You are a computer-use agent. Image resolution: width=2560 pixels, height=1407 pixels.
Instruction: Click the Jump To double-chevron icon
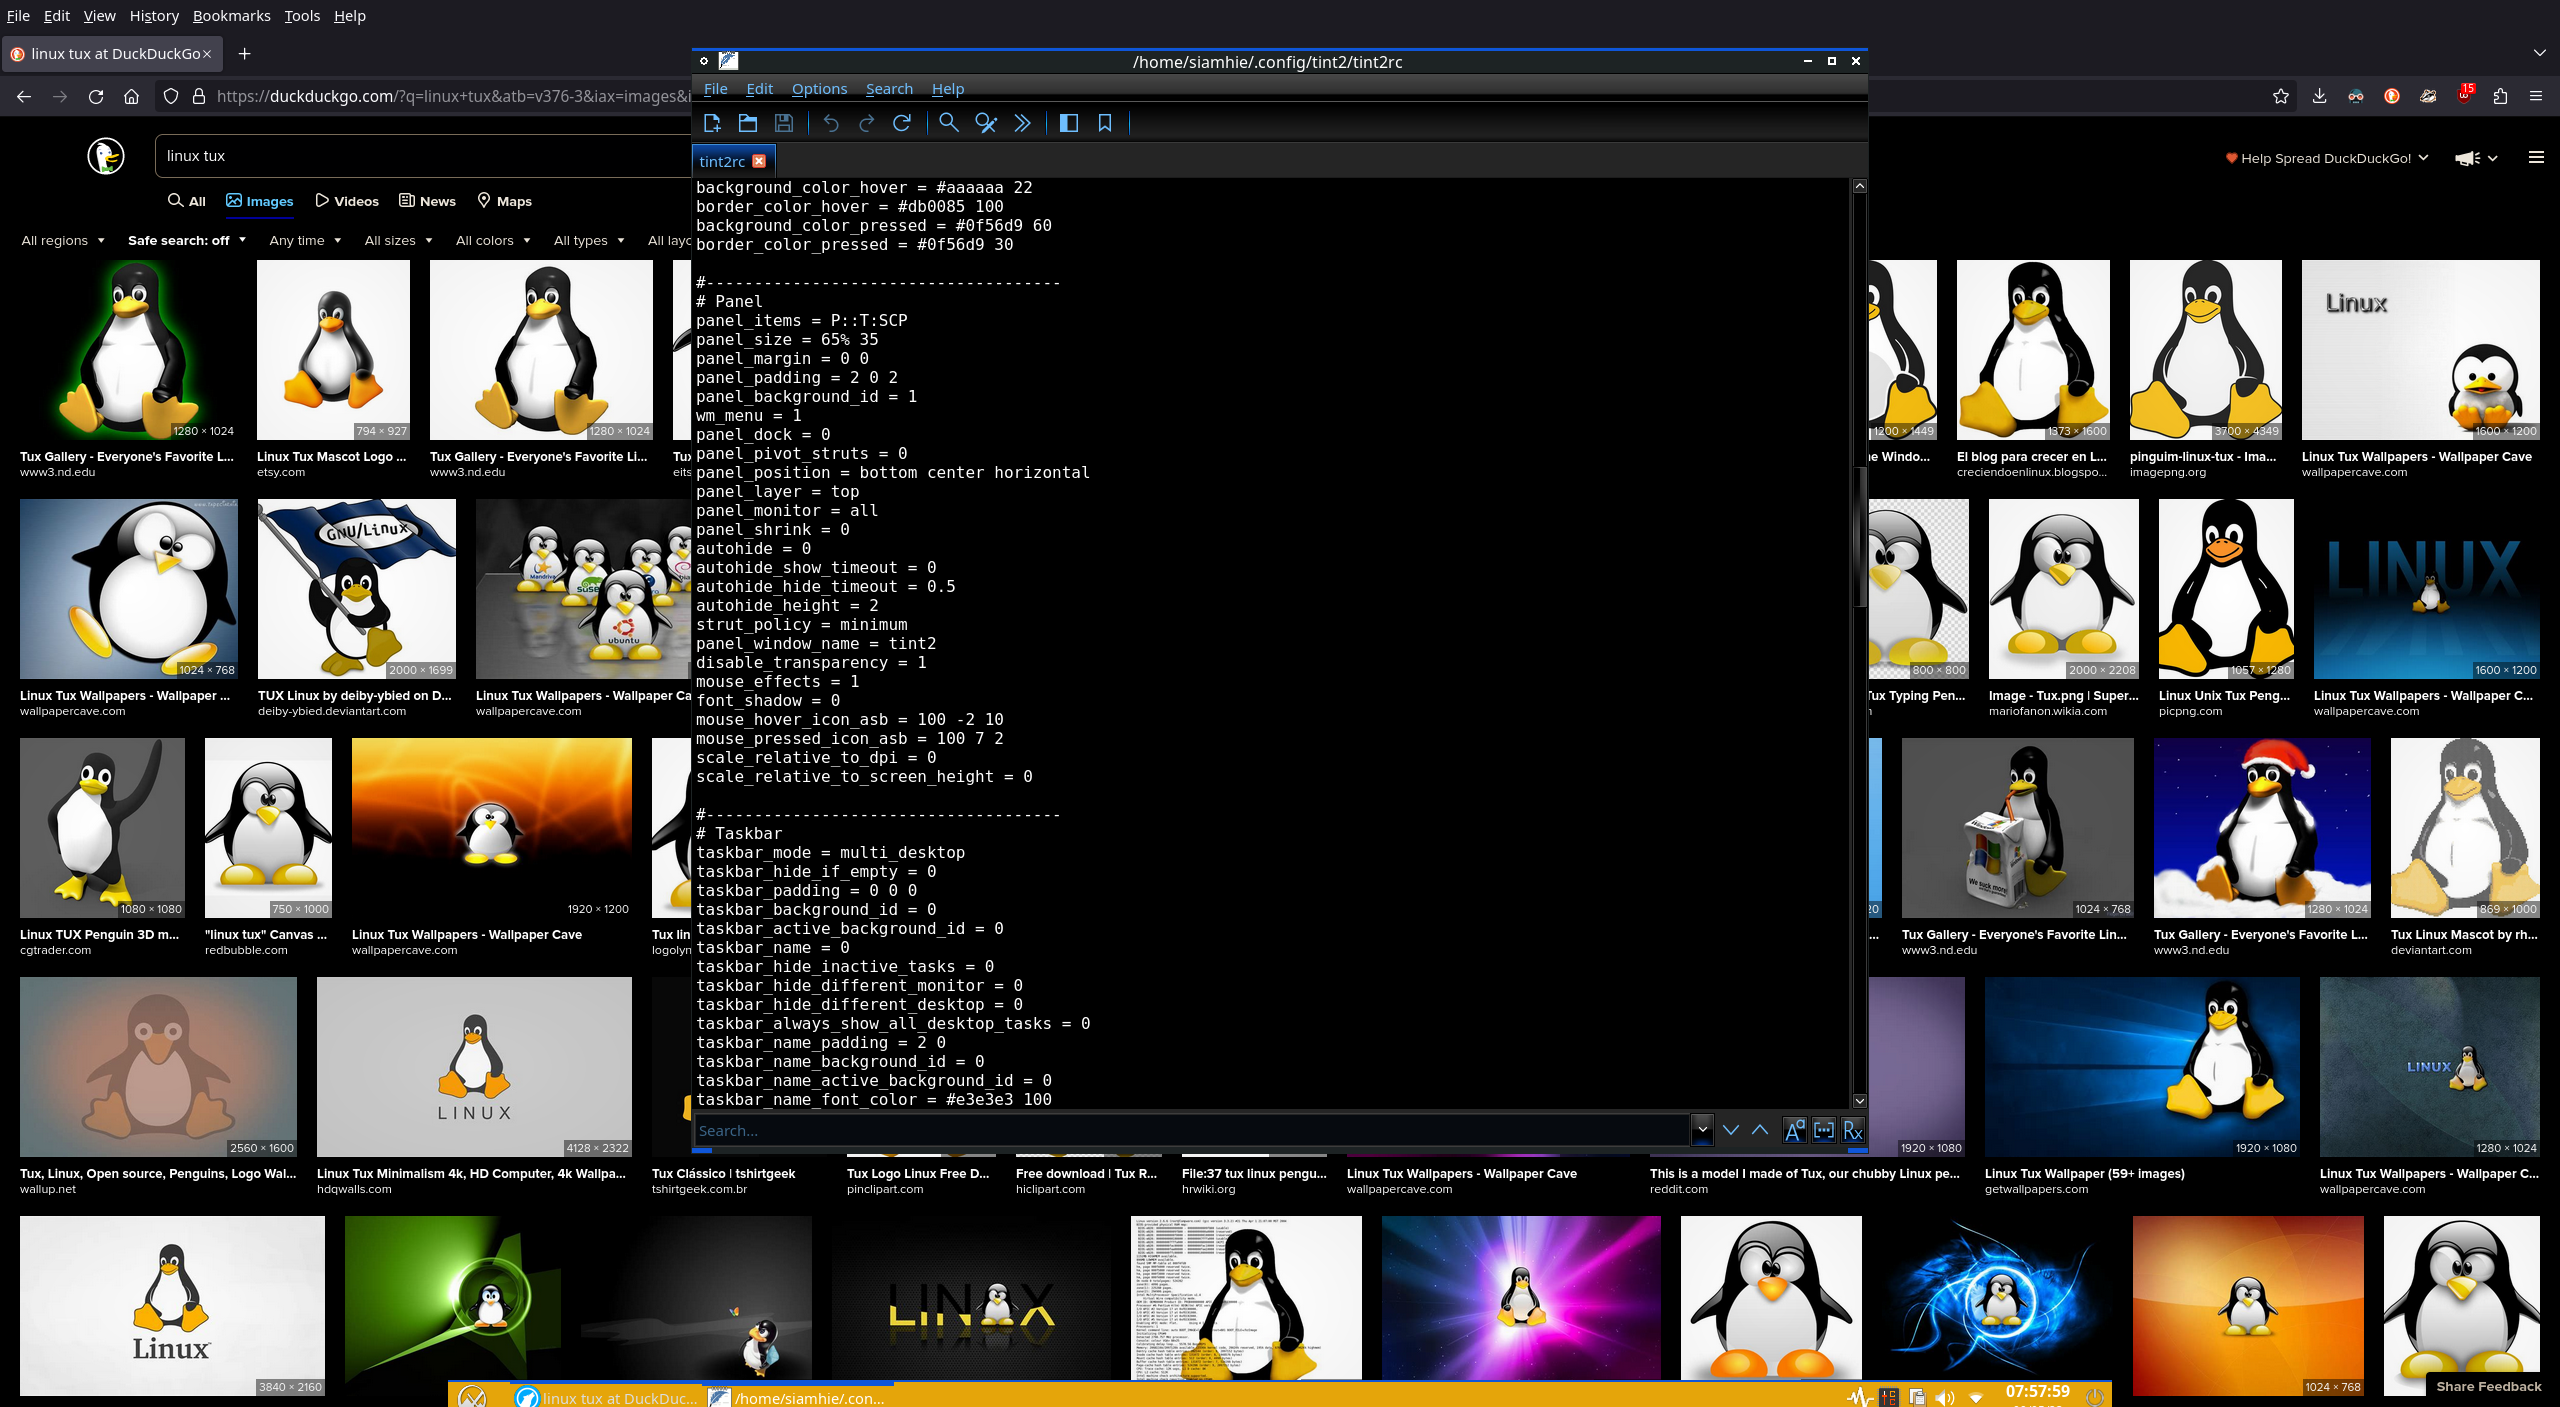tap(1022, 123)
